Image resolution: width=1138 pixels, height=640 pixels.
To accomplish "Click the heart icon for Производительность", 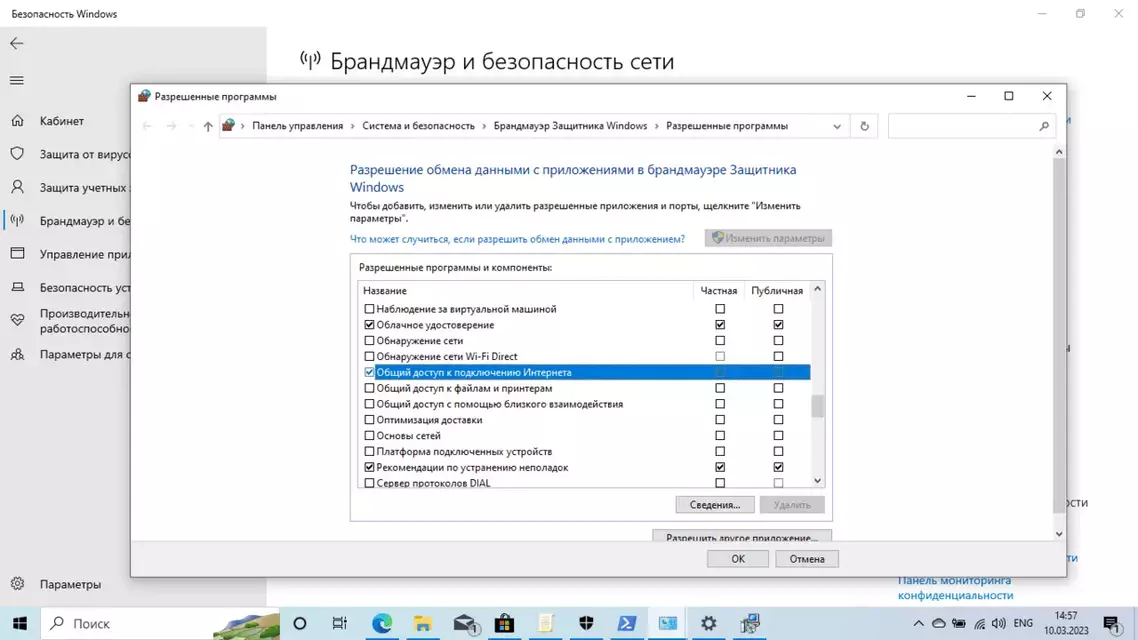I will [17, 320].
